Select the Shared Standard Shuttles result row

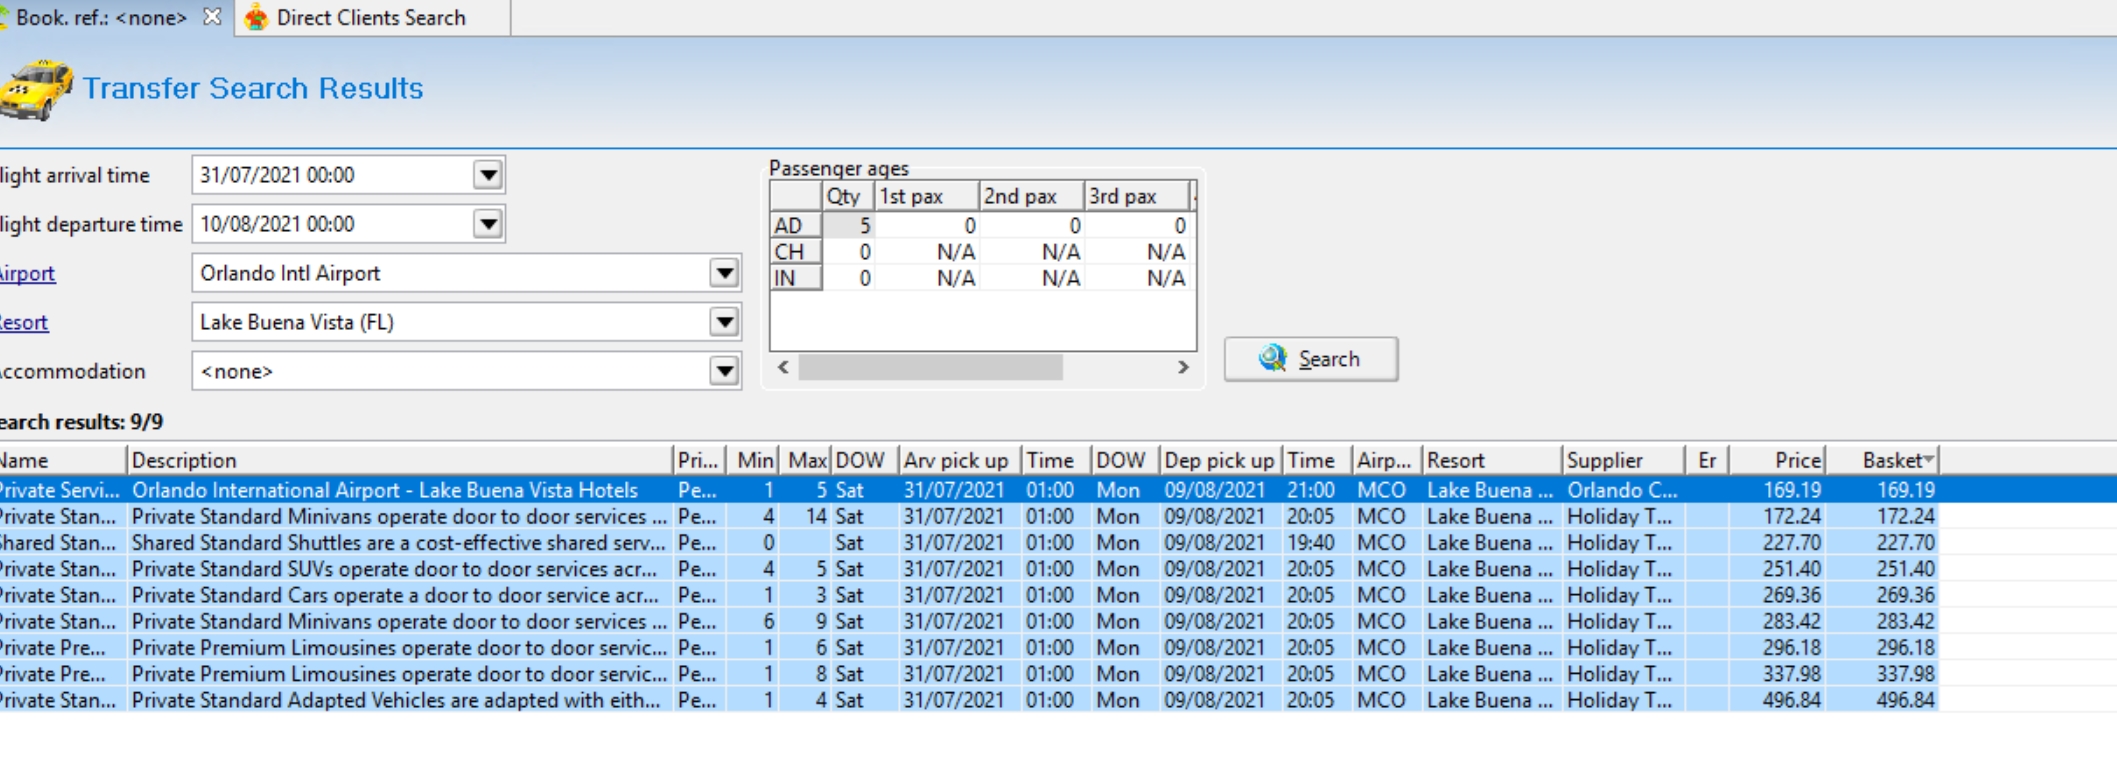(x=968, y=543)
